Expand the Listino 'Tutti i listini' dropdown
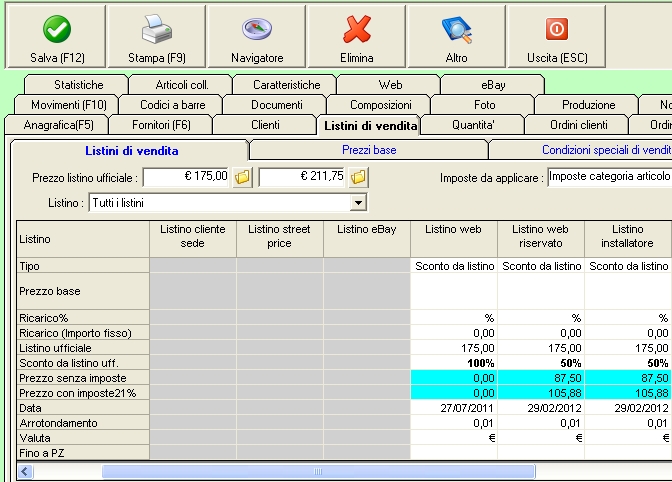 click(359, 203)
